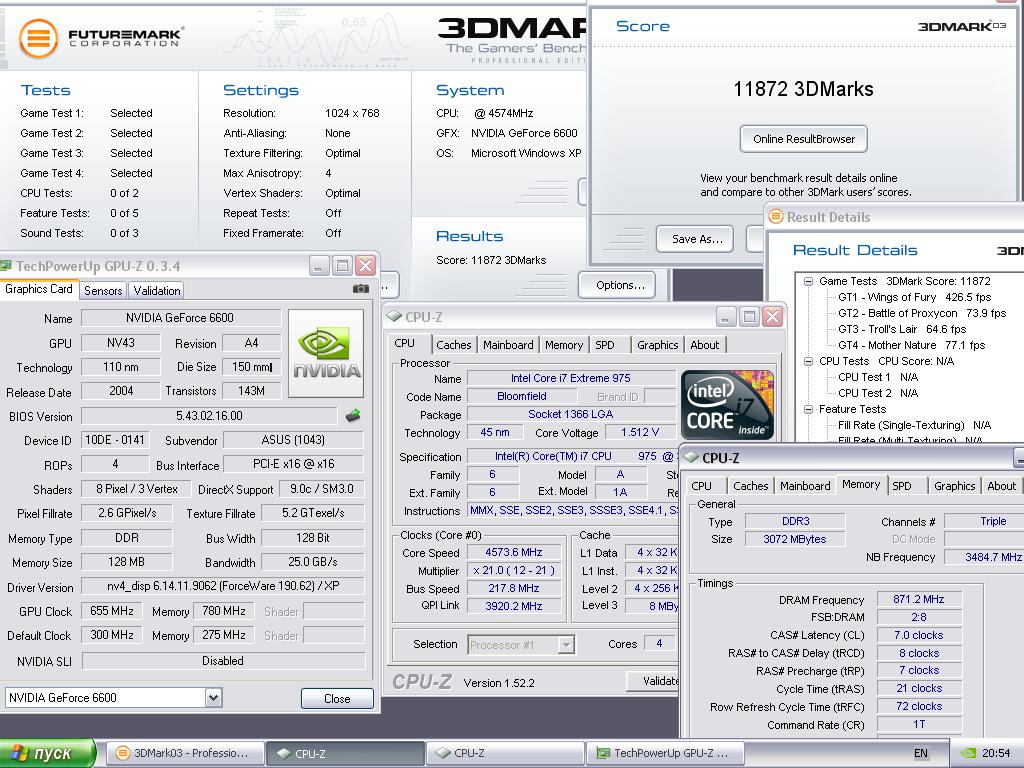Click the BIOS Version field 5.43.02.16.00
The image size is (1024, 768).
(x=209, y=416)
